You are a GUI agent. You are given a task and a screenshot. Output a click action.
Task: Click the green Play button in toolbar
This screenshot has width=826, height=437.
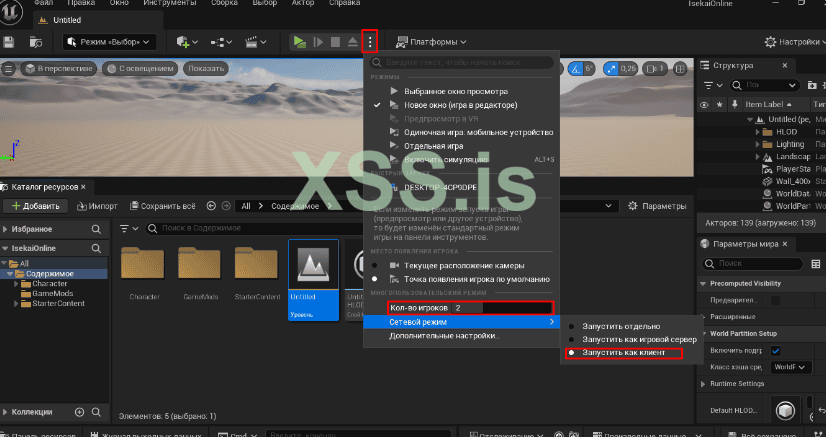pos(299,41)
